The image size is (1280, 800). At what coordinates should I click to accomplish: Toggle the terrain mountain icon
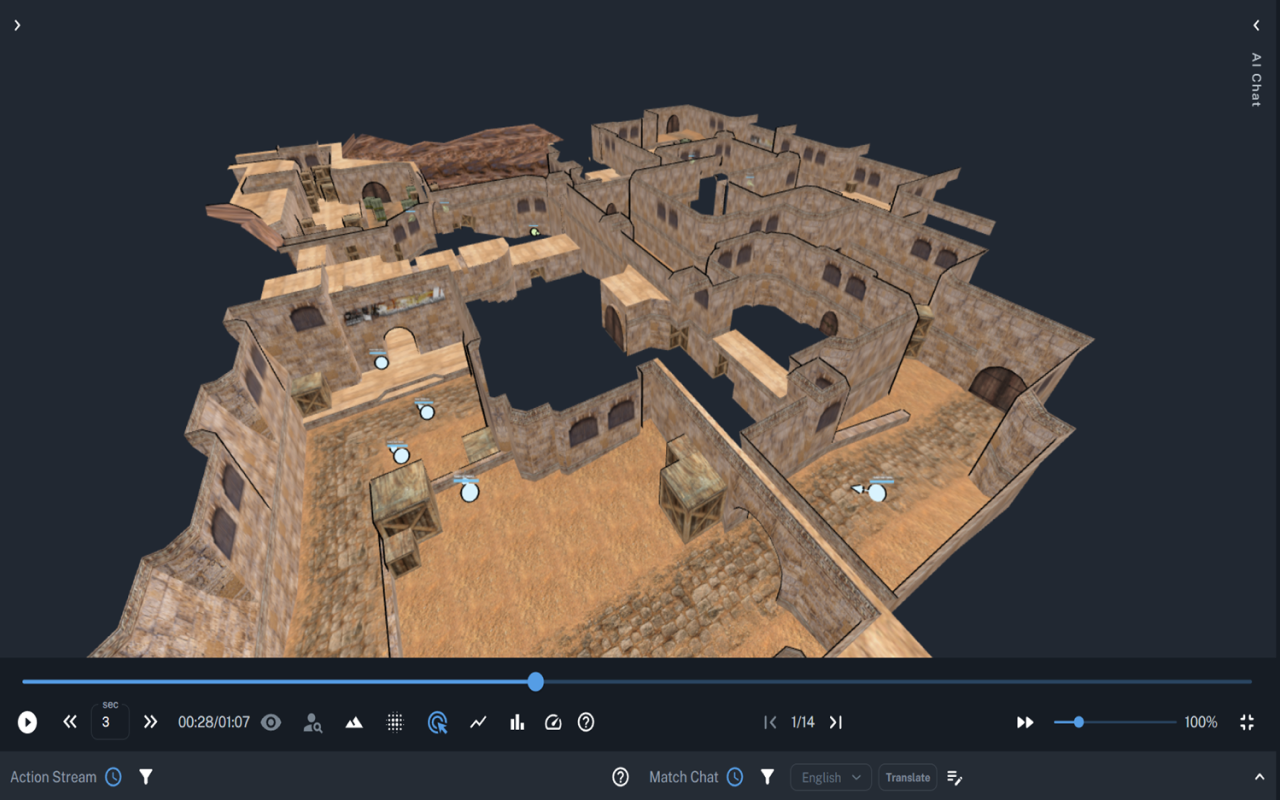tap(354, 722)
